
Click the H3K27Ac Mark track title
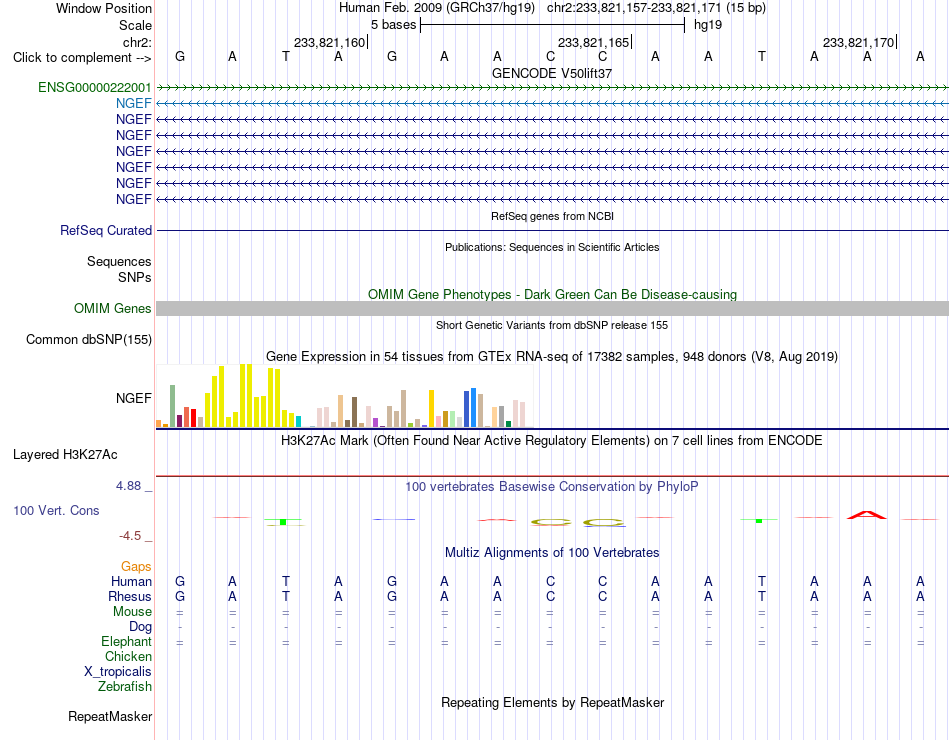[x=552, y=441]
